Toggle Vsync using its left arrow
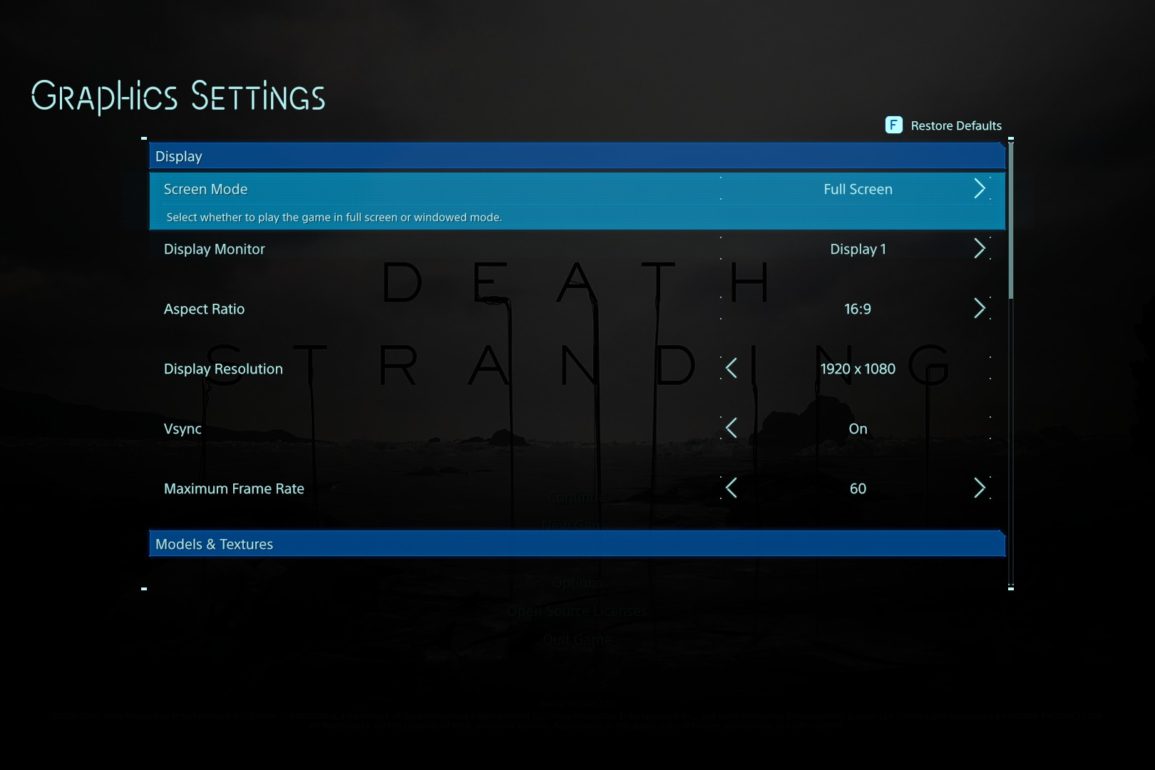This screenshot has width=1155, height=770. click(x=731, y=428)
